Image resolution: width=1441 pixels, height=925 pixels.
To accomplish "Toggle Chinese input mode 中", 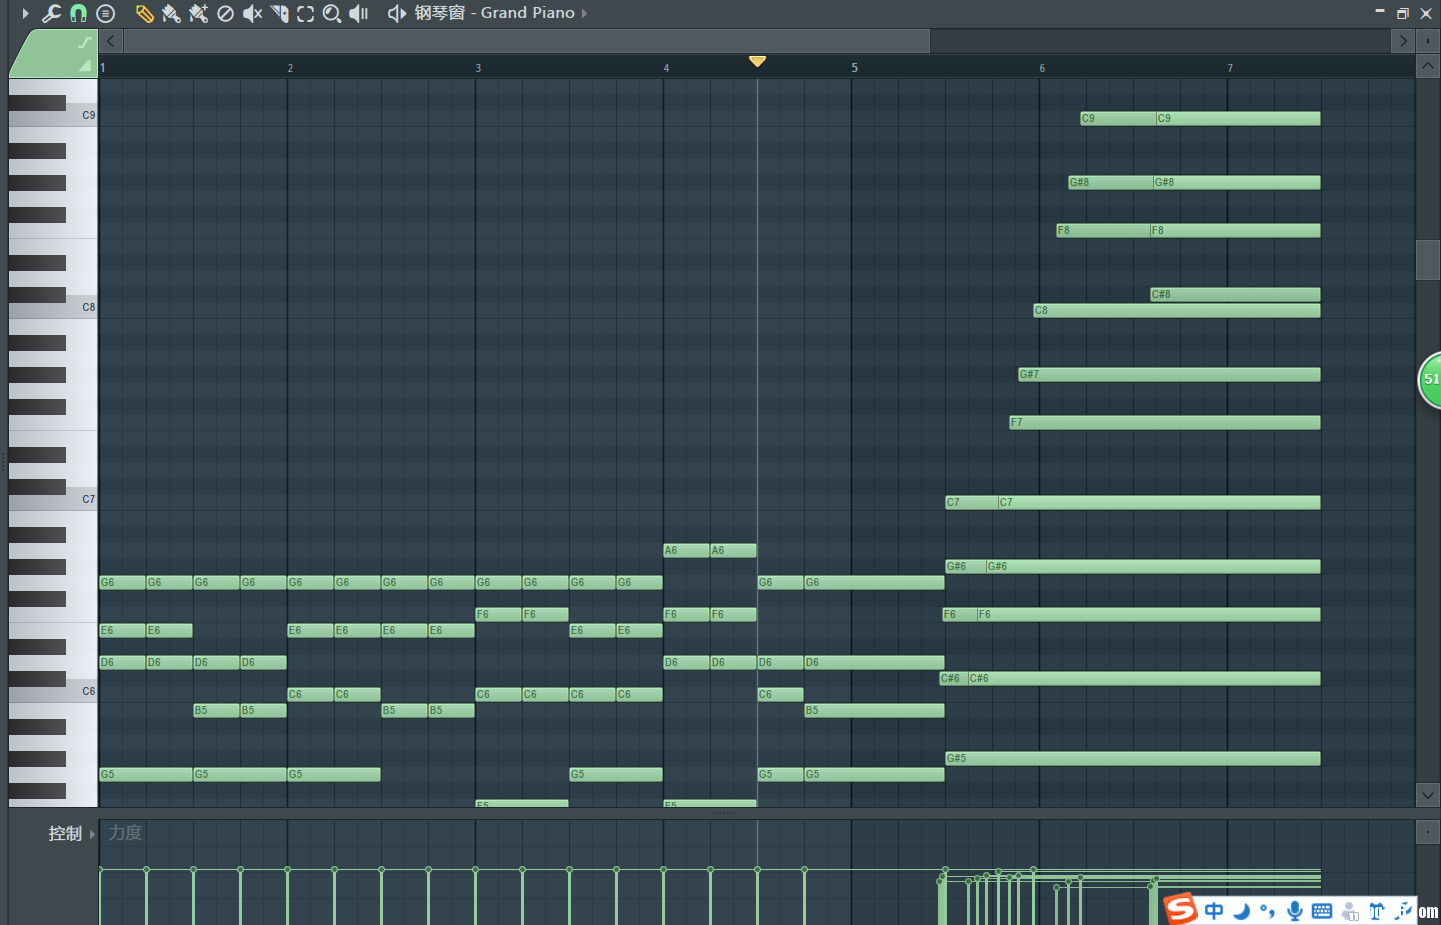I will point(1214,910).
